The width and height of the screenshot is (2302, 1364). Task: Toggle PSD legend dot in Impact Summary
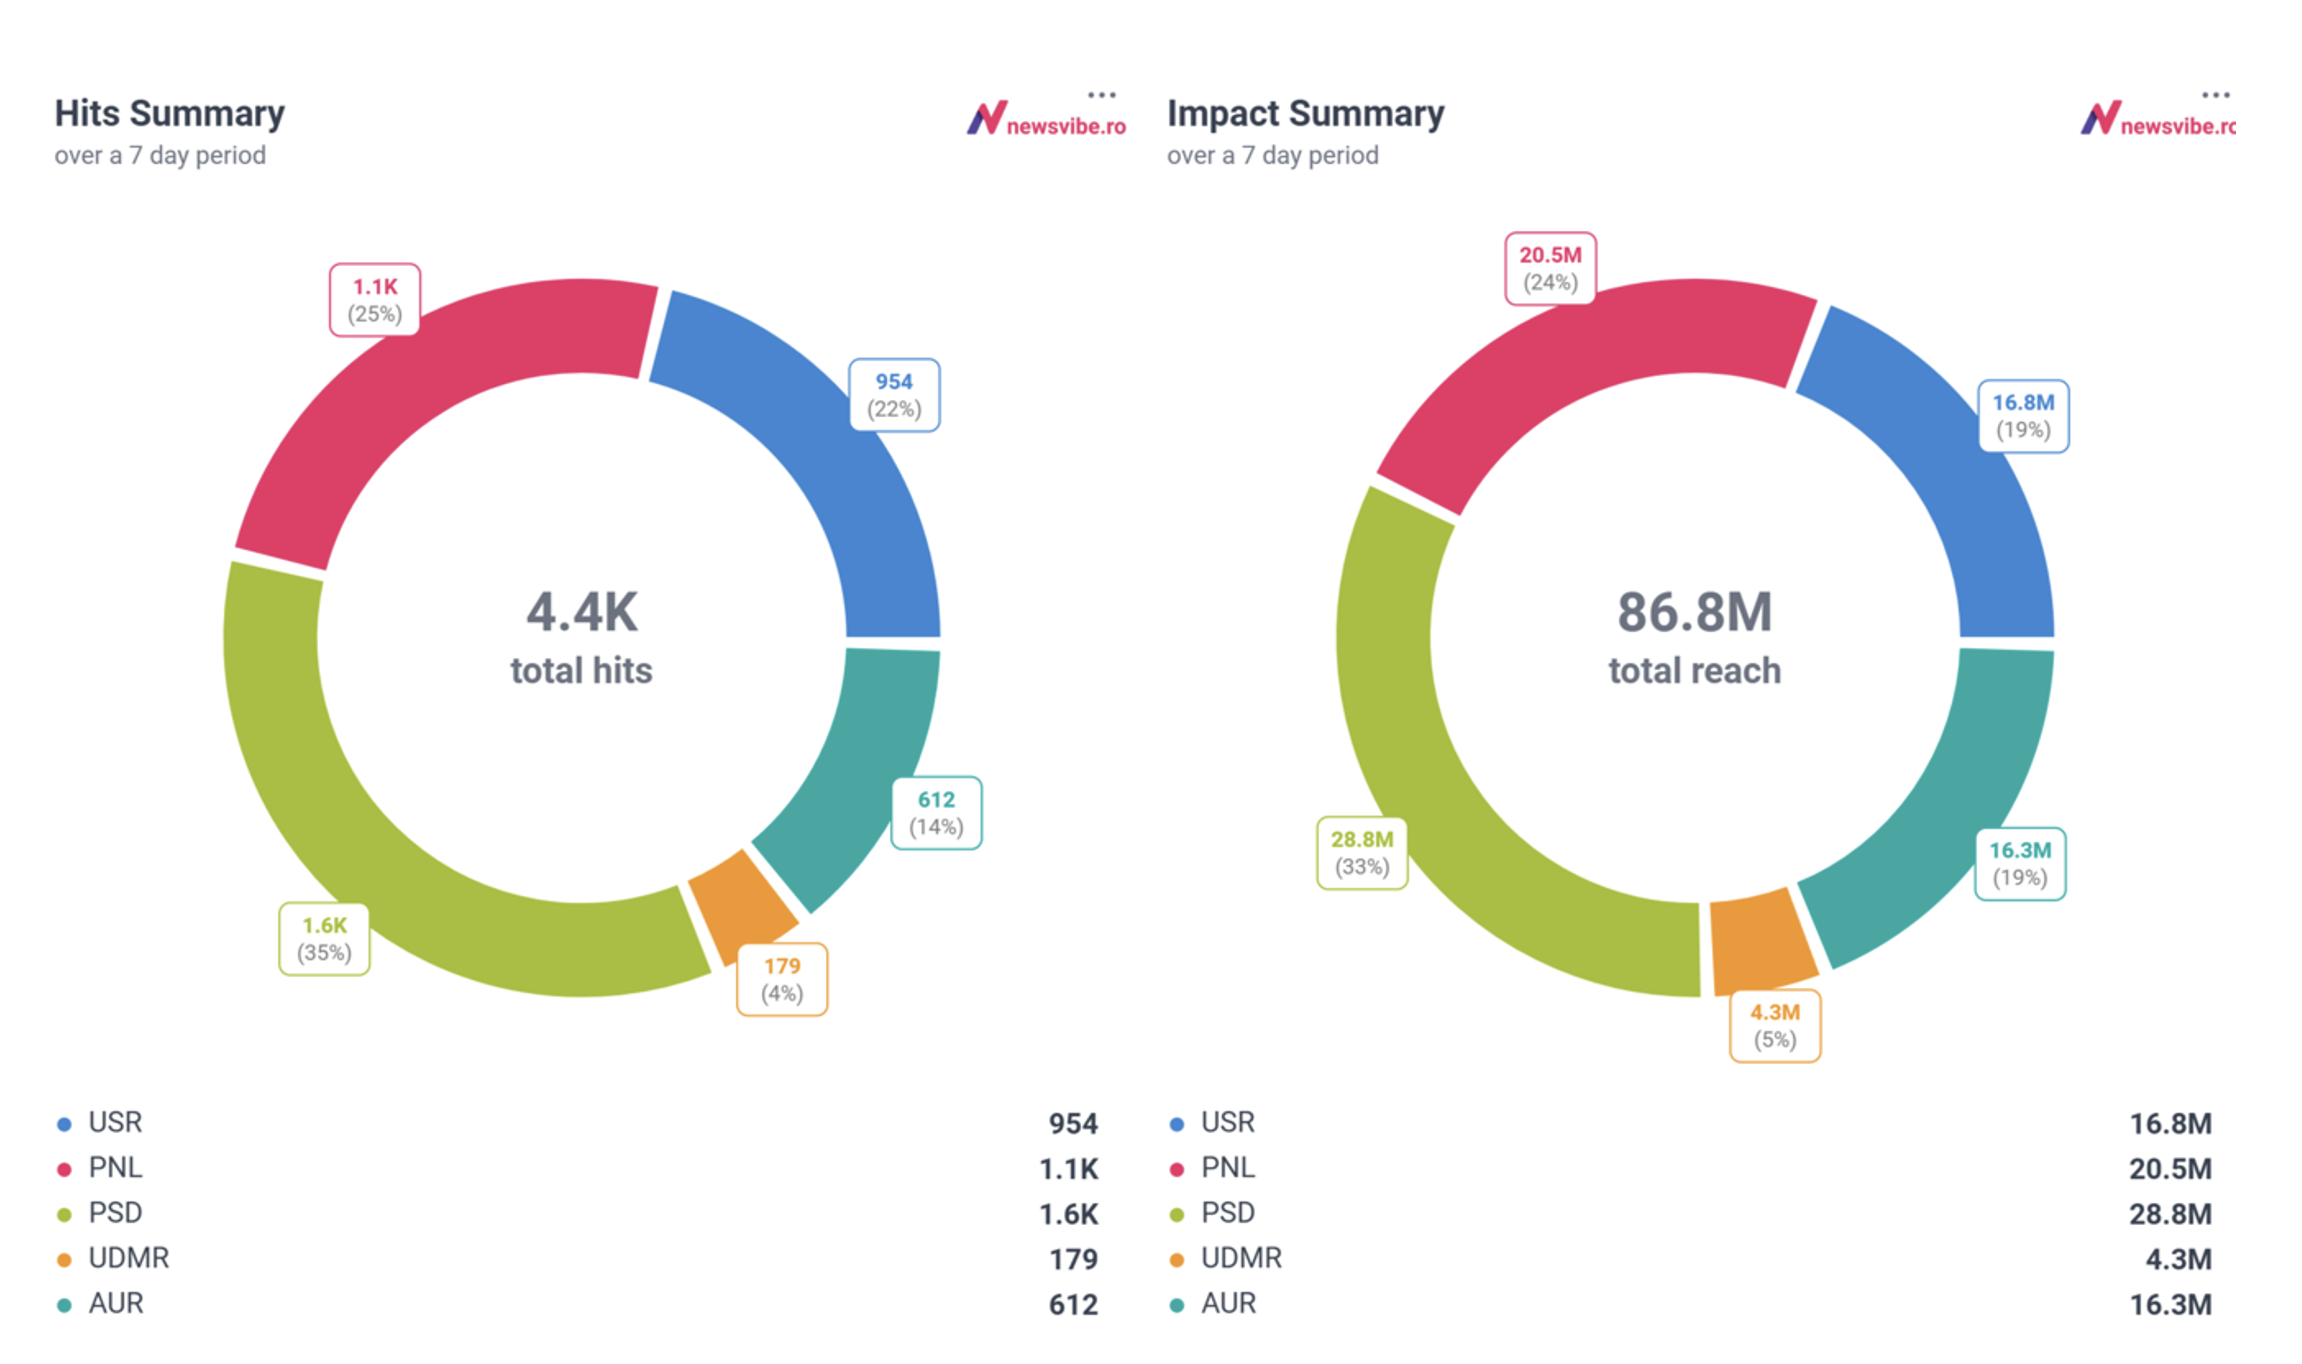point(1177,1215)
